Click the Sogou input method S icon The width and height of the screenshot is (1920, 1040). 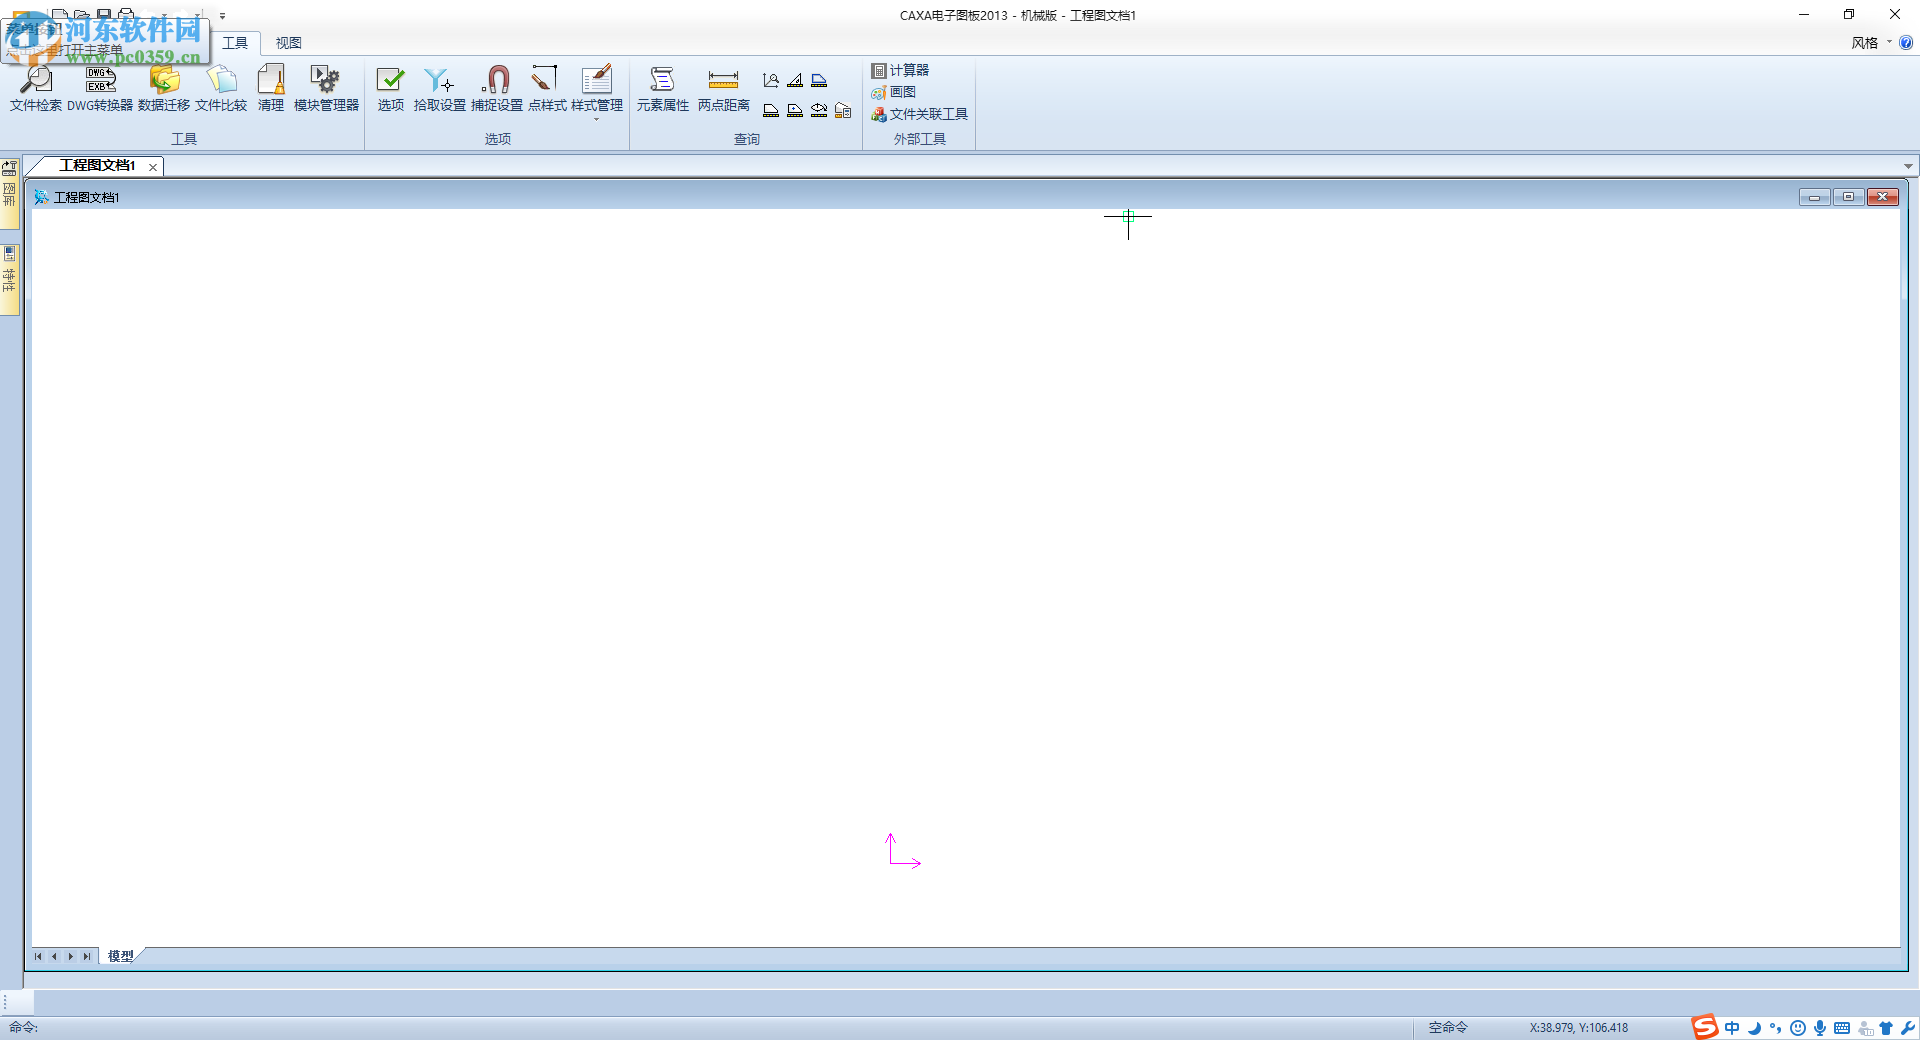[1704, 1027]
